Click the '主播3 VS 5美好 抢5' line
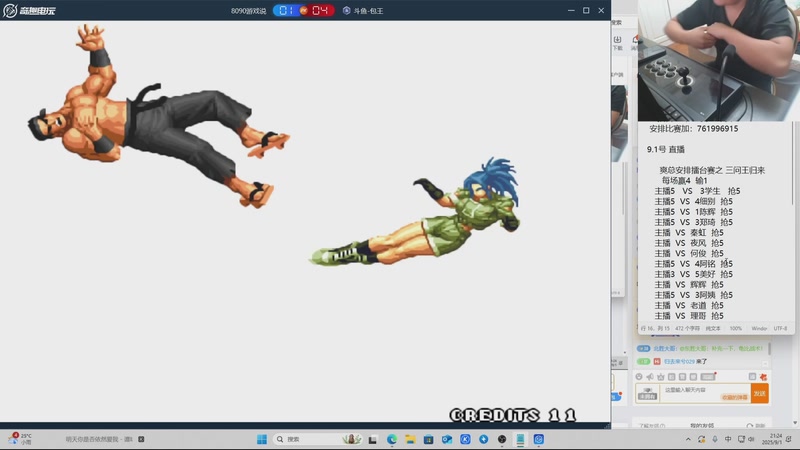800x450 pixels. tap(693, 274)
